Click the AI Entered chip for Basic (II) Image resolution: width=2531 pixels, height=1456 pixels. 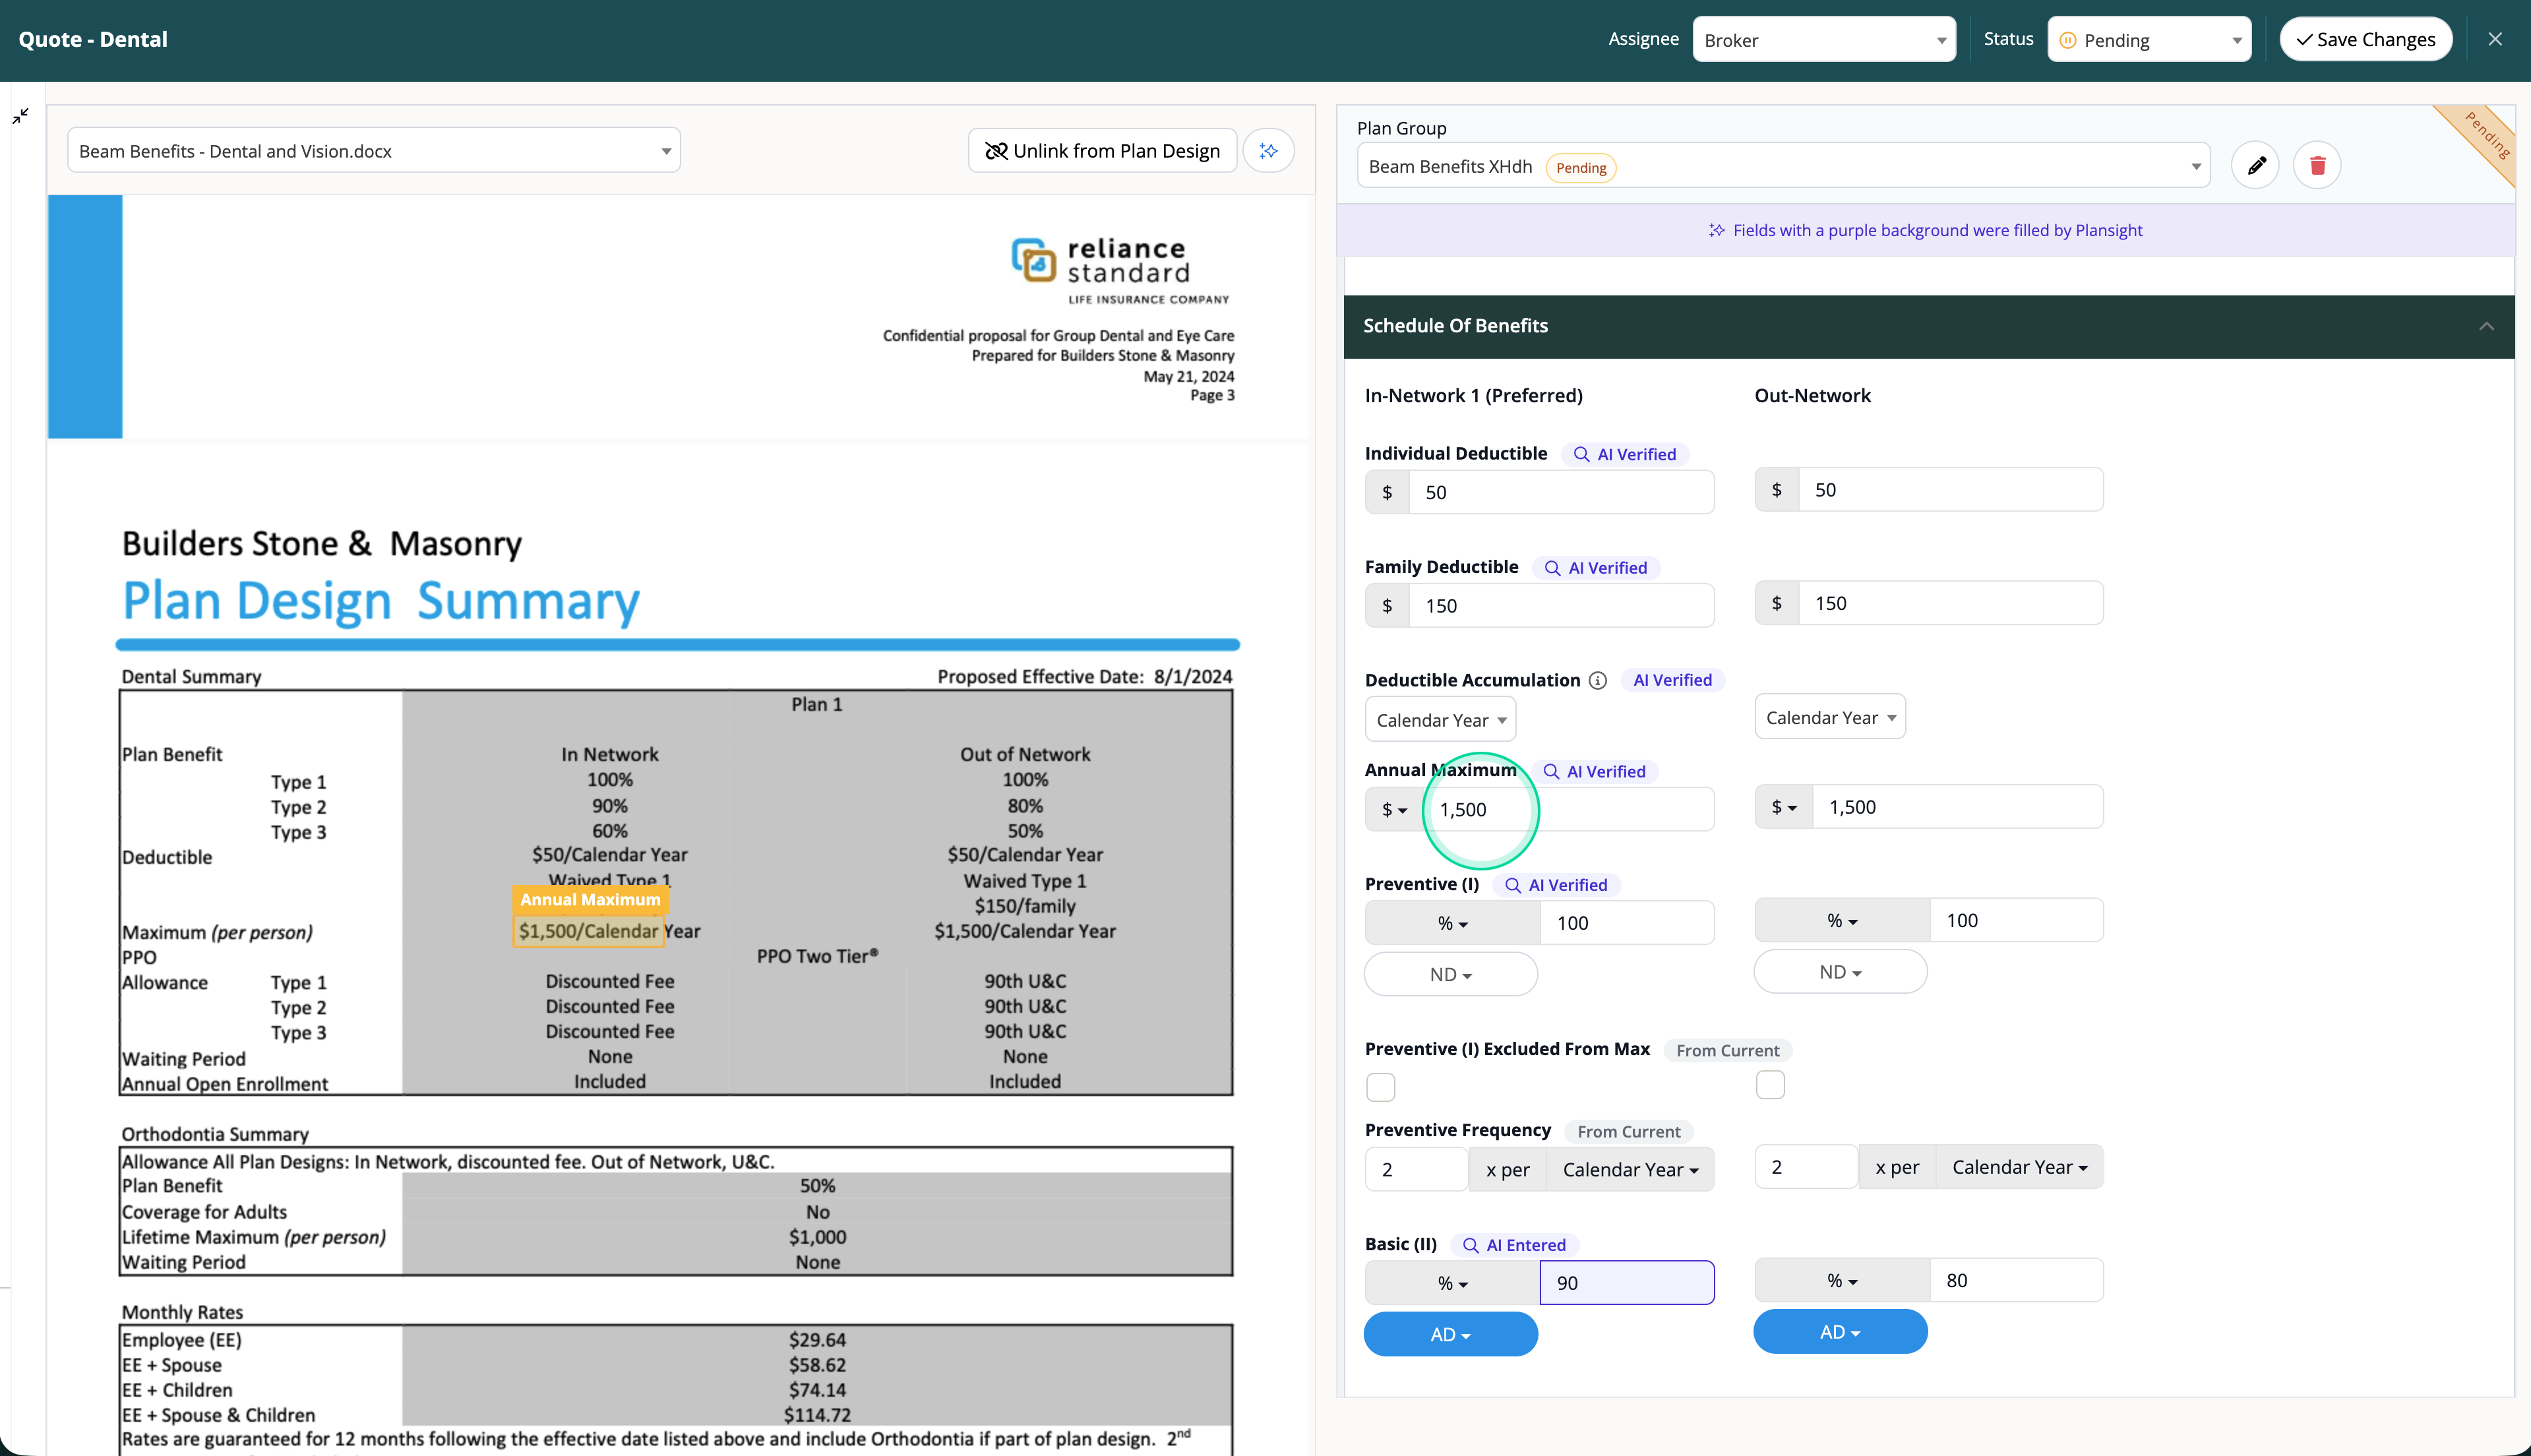tap(1514, 1244)
